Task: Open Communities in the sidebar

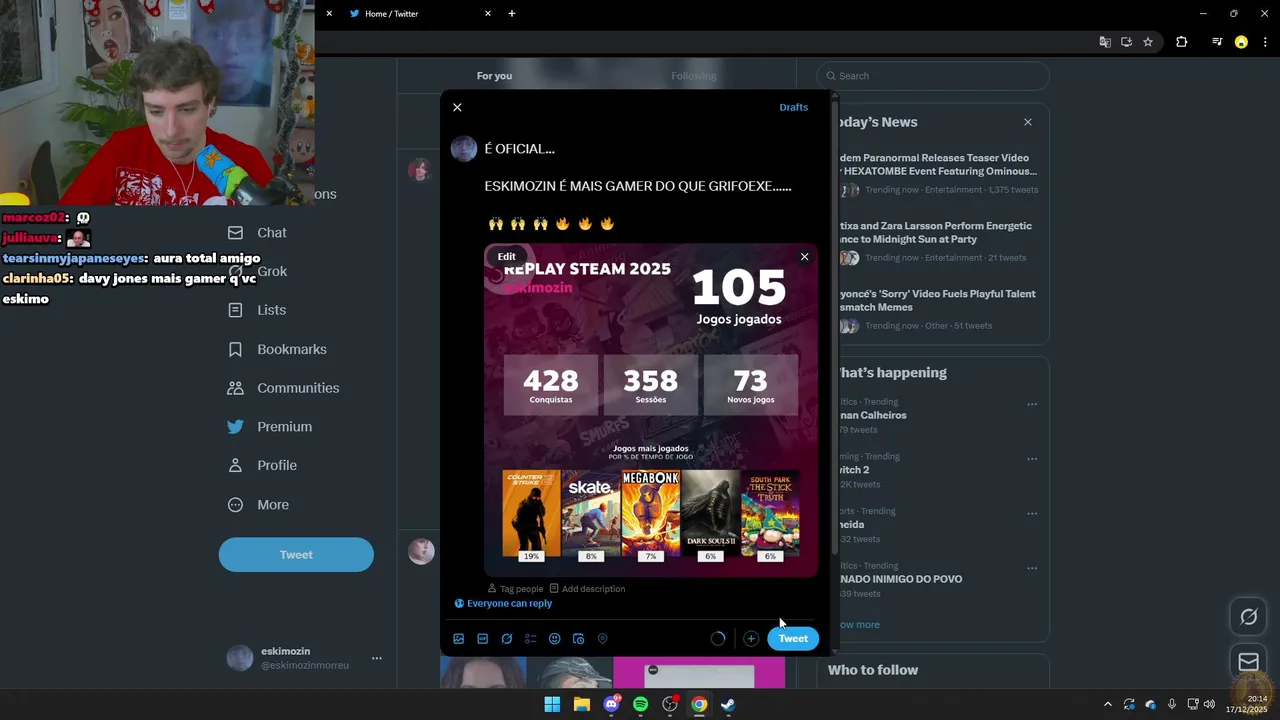Action: pos(284,388)
